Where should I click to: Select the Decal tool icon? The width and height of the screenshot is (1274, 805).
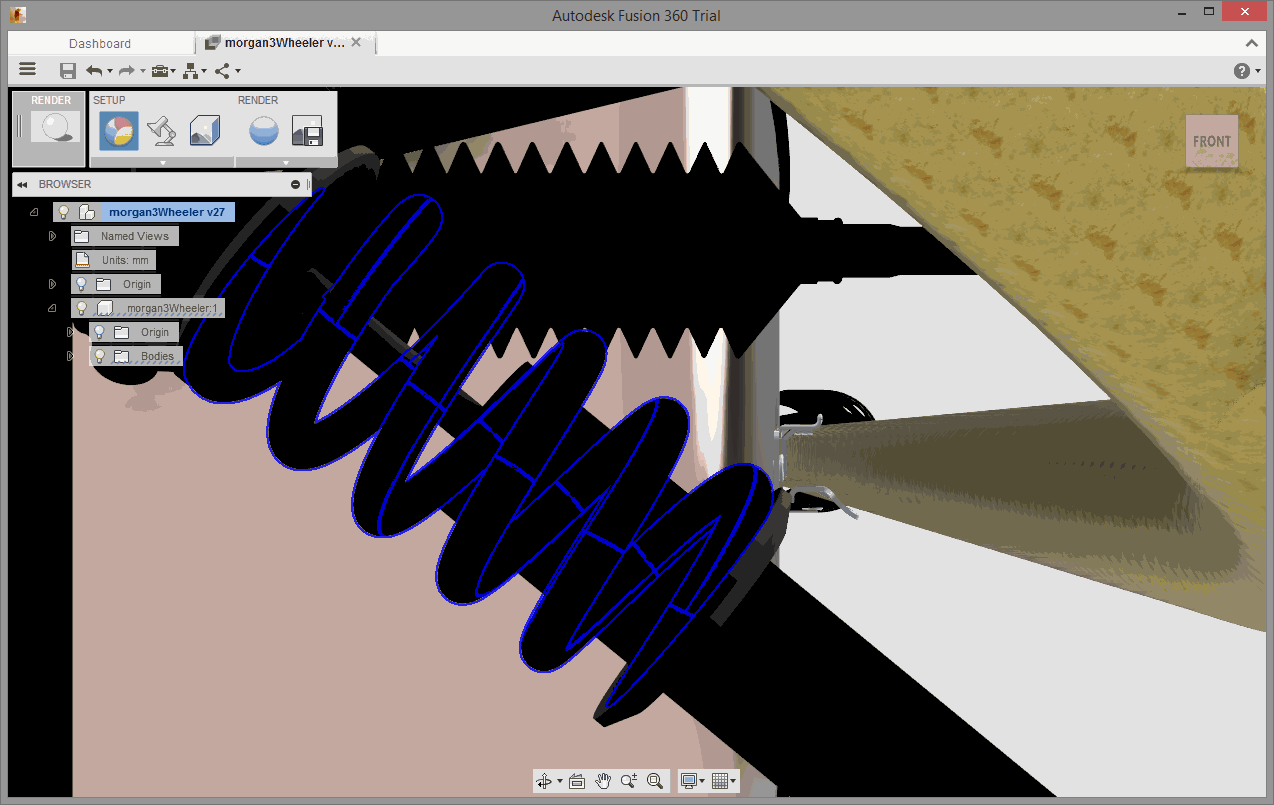(x=204, y=131)
